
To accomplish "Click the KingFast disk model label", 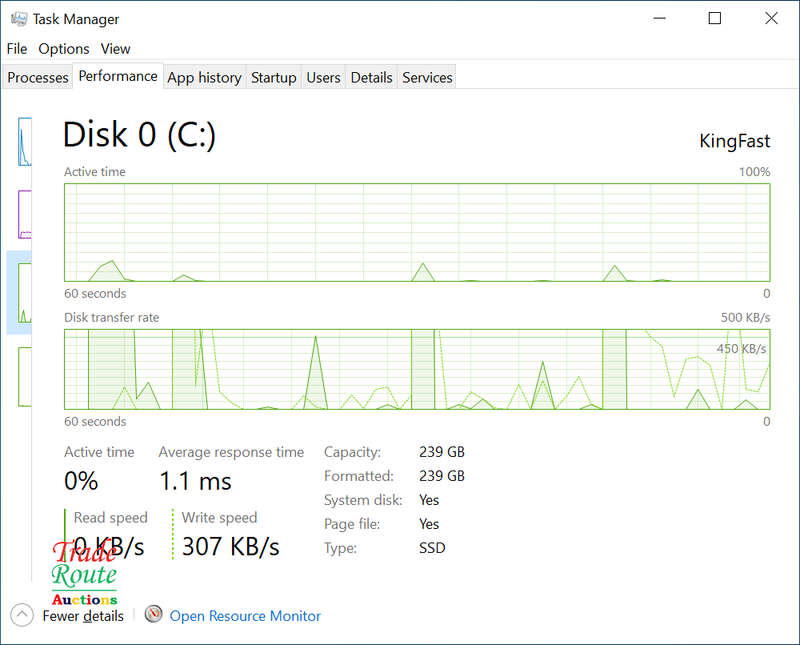I will (x=734, y=141).
